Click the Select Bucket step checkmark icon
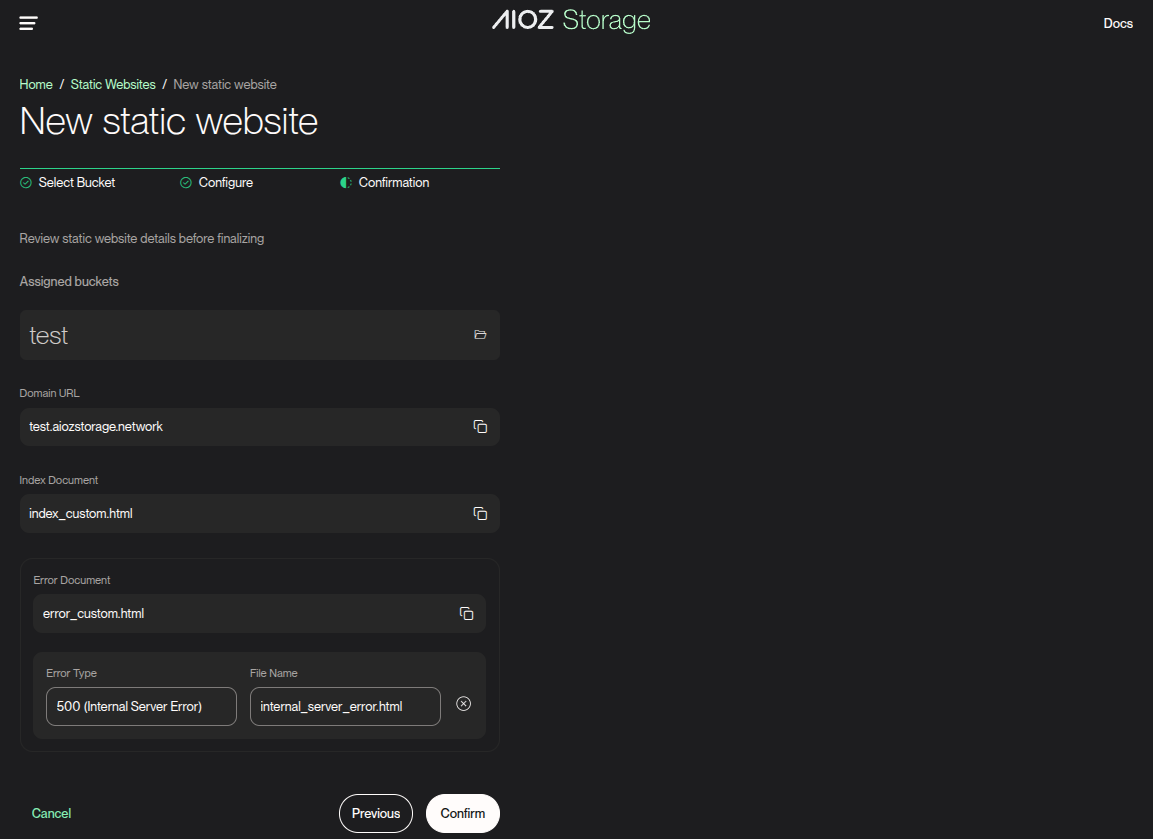 26,183
